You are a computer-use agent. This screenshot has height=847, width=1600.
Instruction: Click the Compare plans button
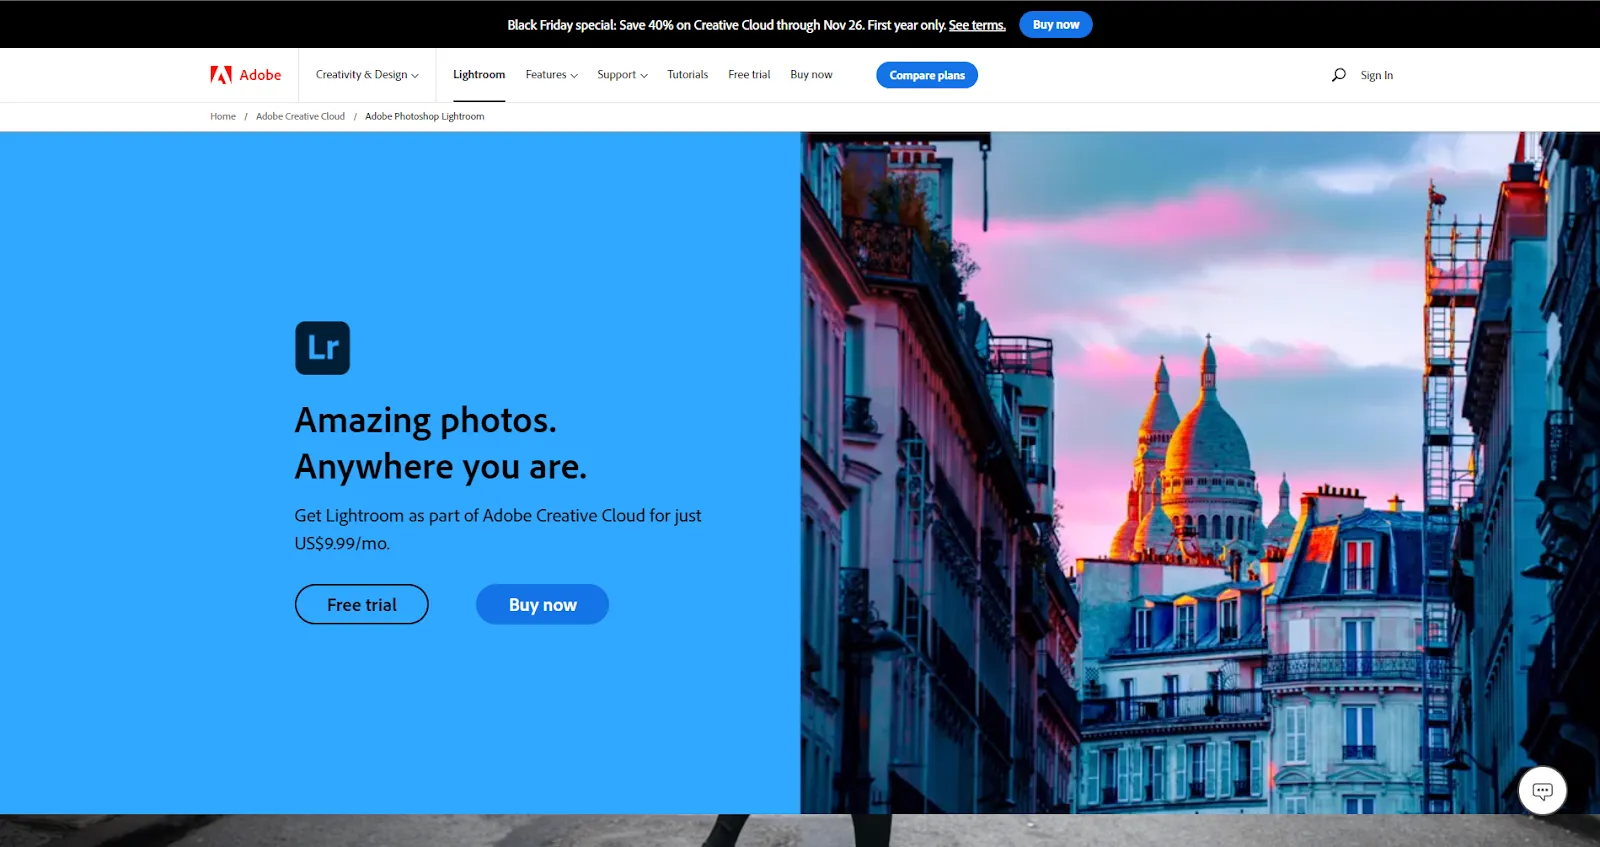[x=927, y=75]
